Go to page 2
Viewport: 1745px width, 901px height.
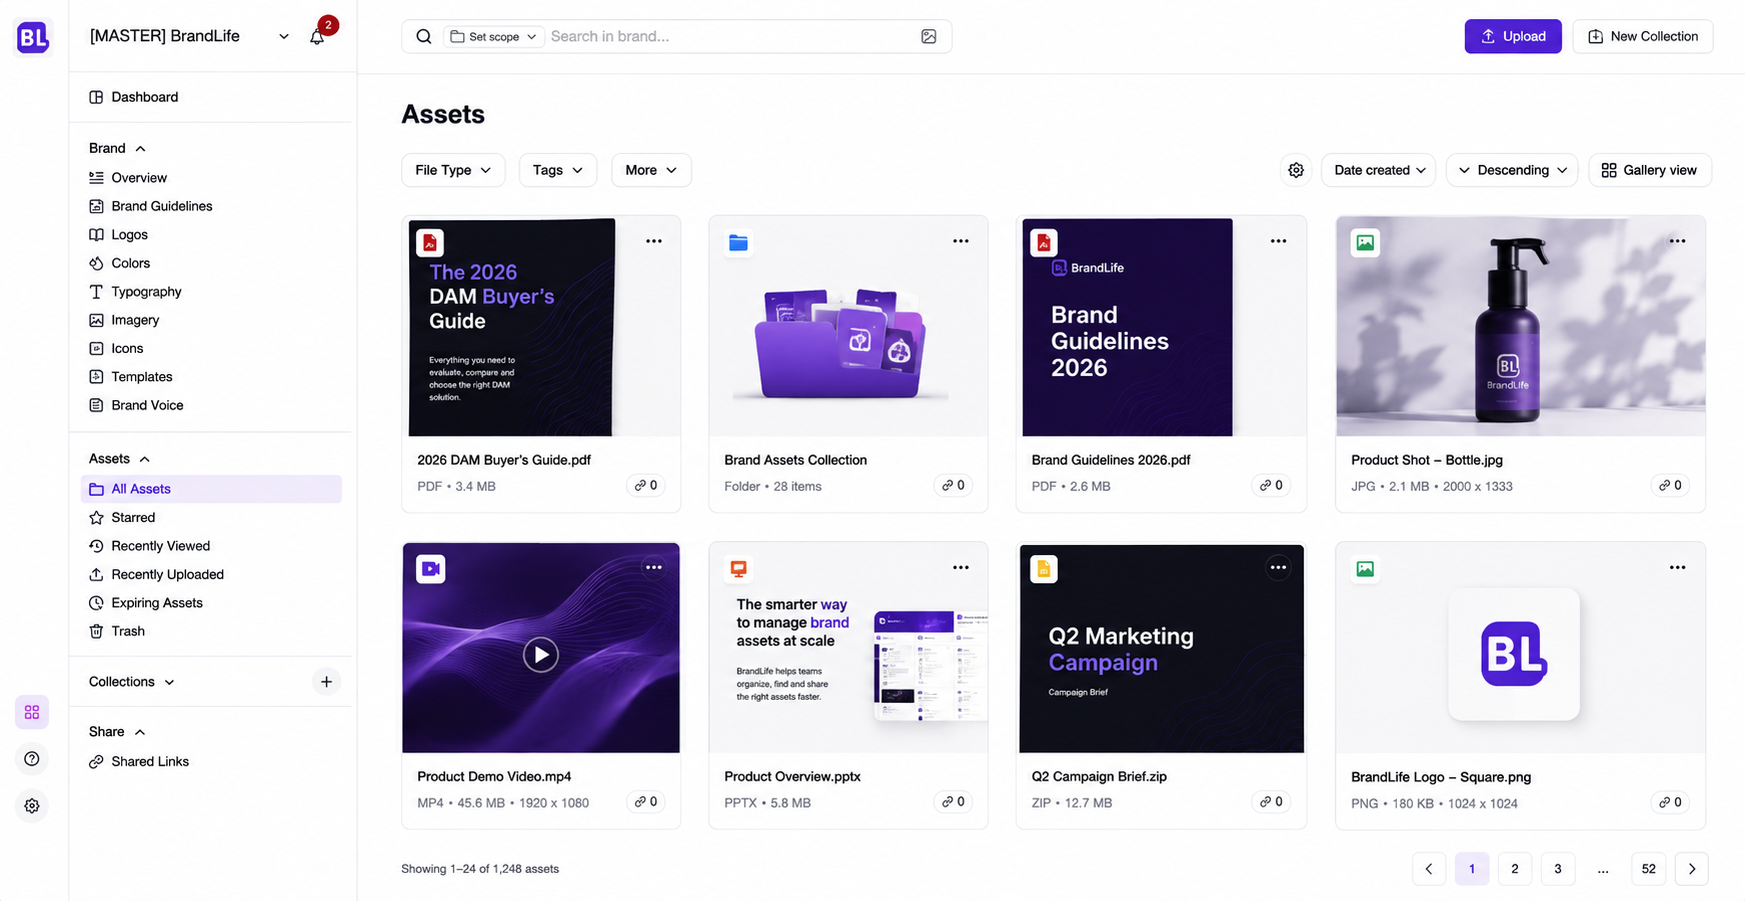(1515, 869)
